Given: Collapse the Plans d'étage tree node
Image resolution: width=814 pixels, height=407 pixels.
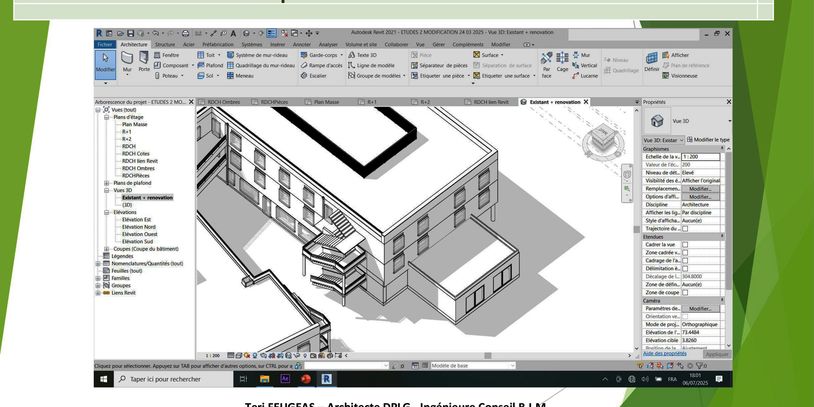Looking at the screenshot, I should (x=106, y=117).
